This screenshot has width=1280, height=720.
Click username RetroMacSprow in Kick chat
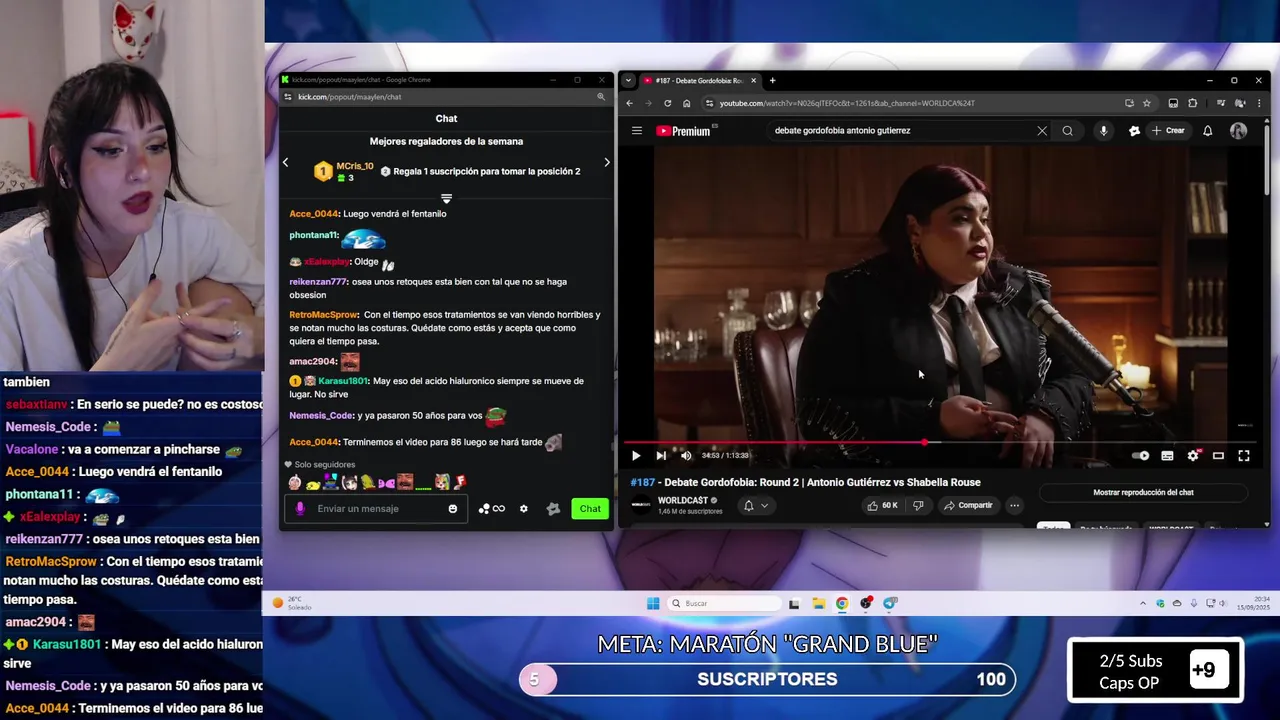[x=324, y=315]
